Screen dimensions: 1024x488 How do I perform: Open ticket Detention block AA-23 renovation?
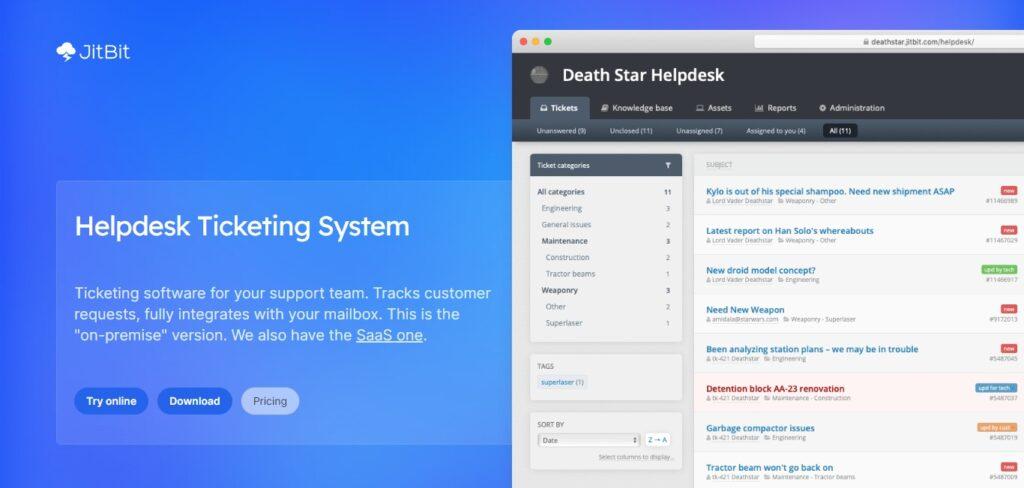pyautogui.click(x=775, y=389)
